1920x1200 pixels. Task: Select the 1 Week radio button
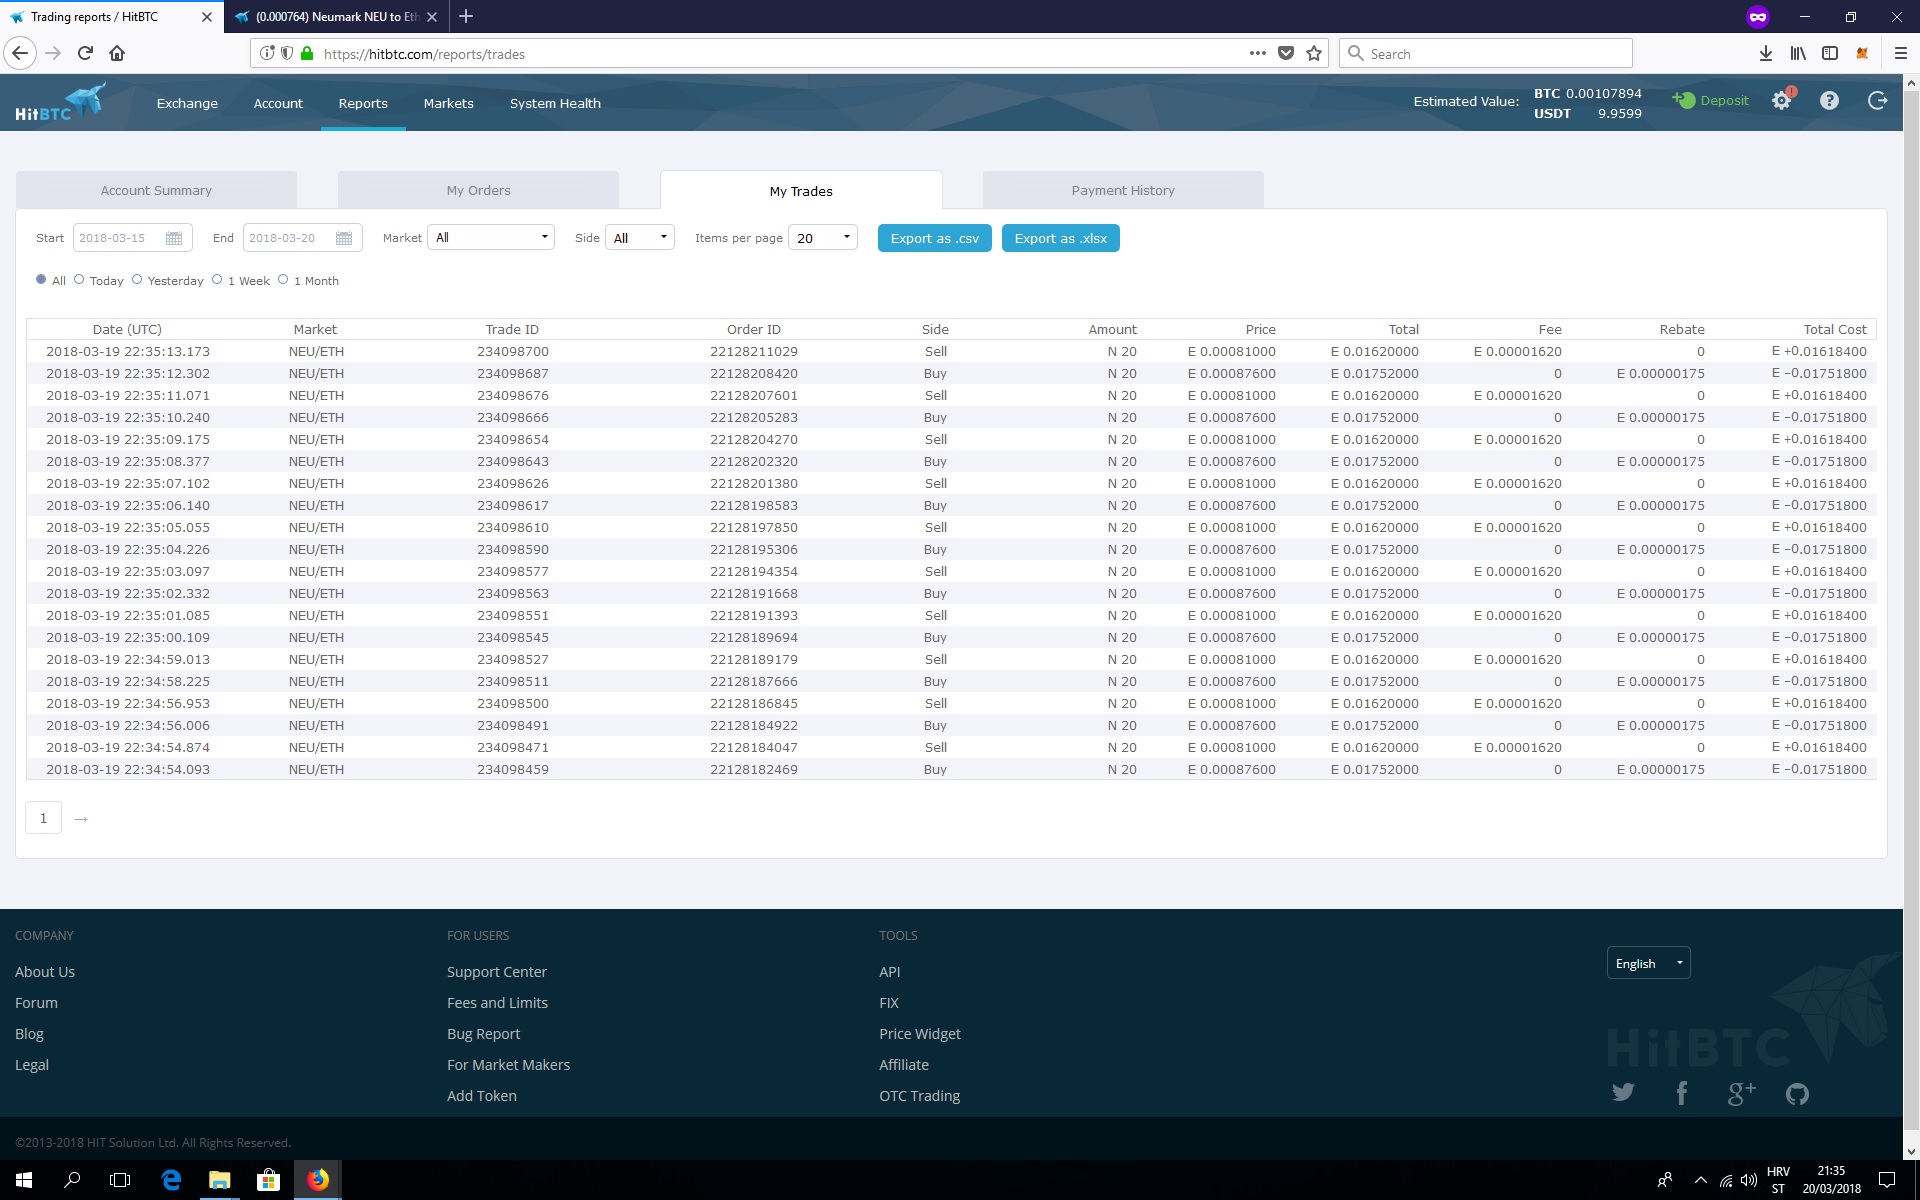[x=217, y=279]
